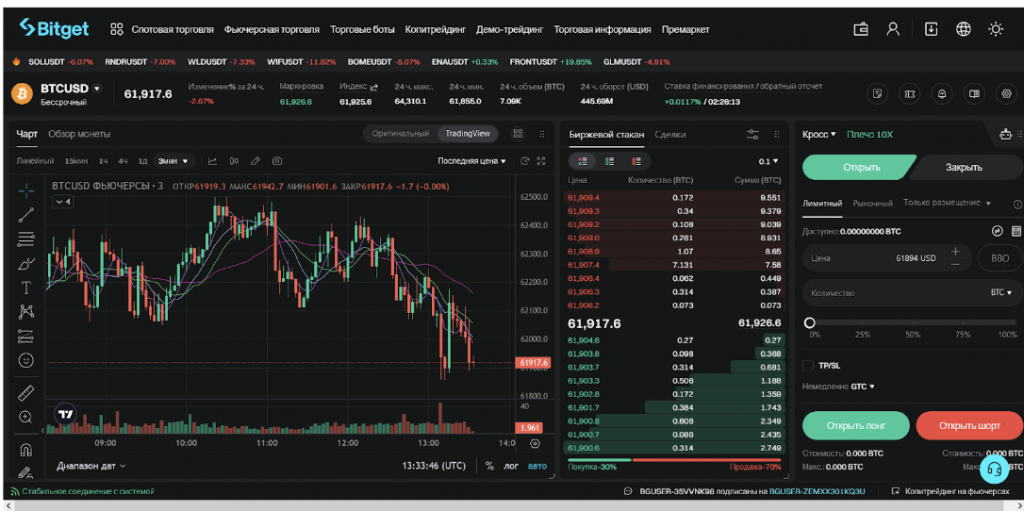
Task: Open the GTC time-in-force dropdown
Action: click(862, 387)
